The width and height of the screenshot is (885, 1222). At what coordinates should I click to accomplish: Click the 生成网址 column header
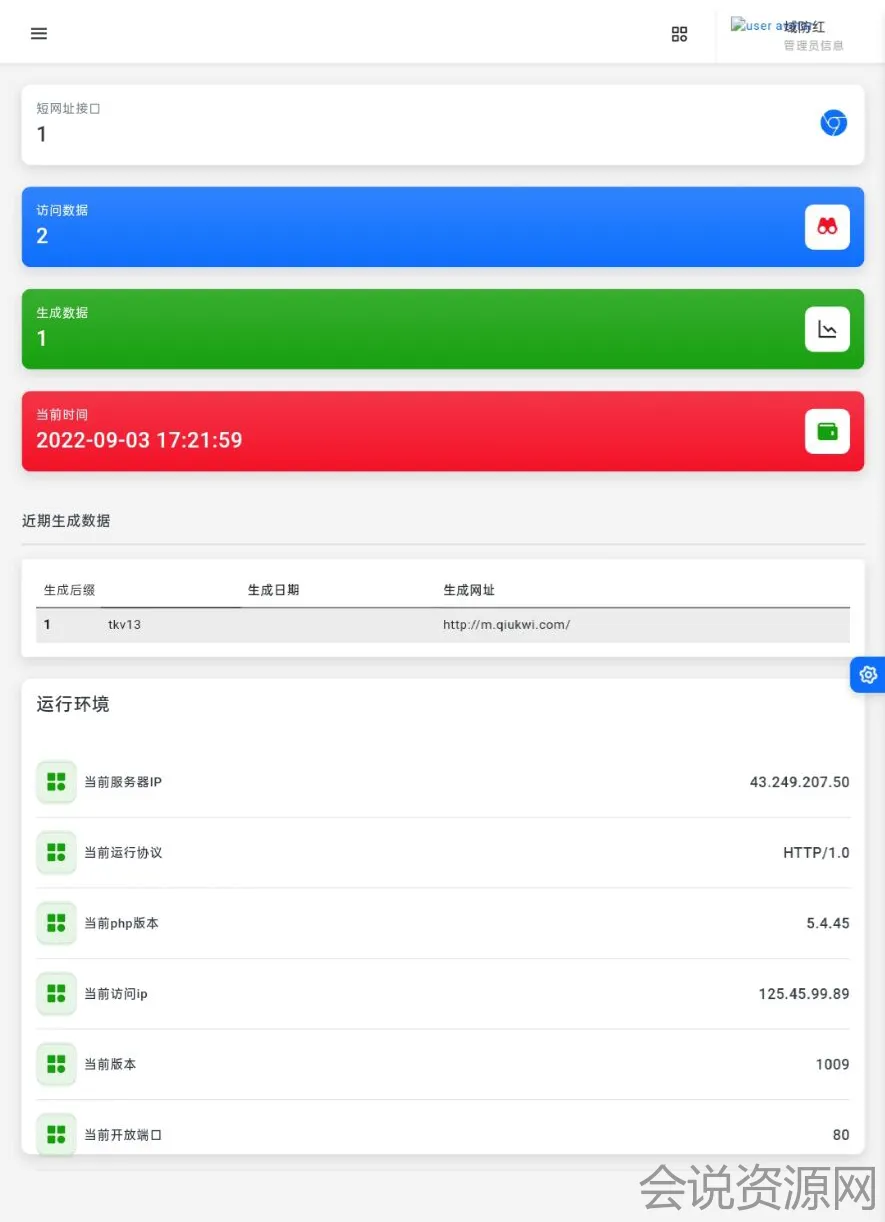[x=469, y=590]
